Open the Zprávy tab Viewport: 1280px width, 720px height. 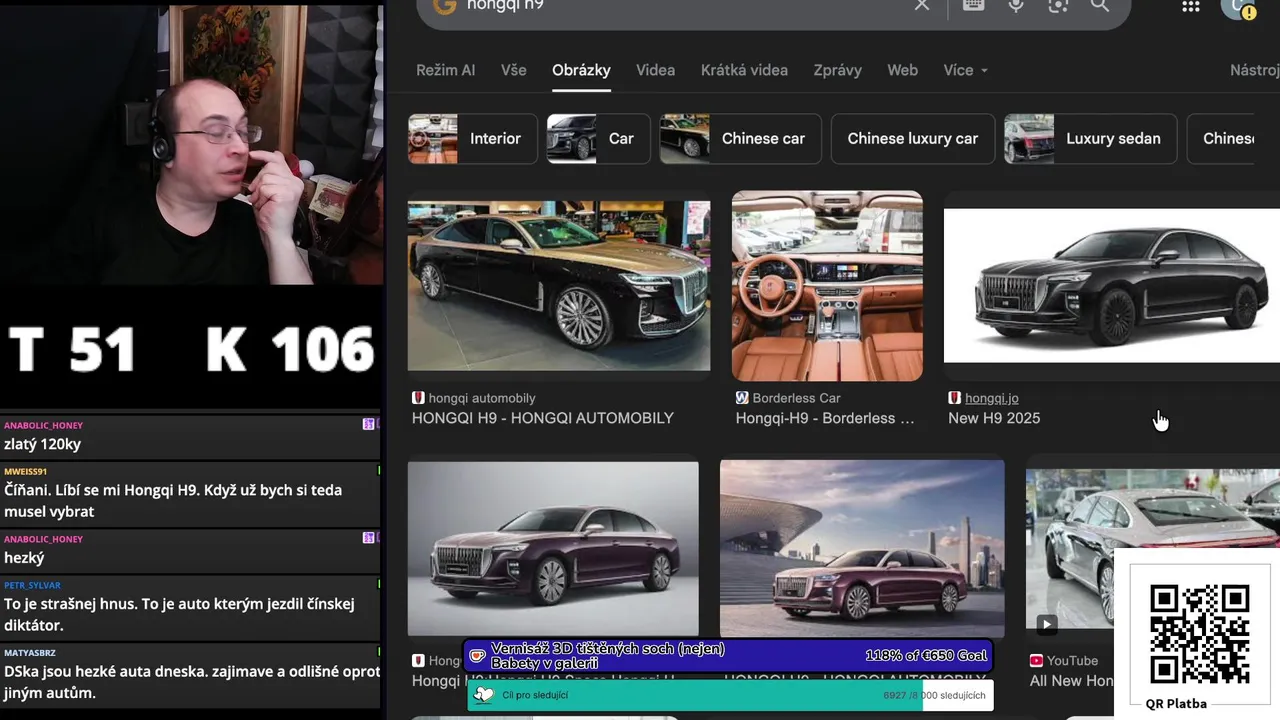[837, 70]
